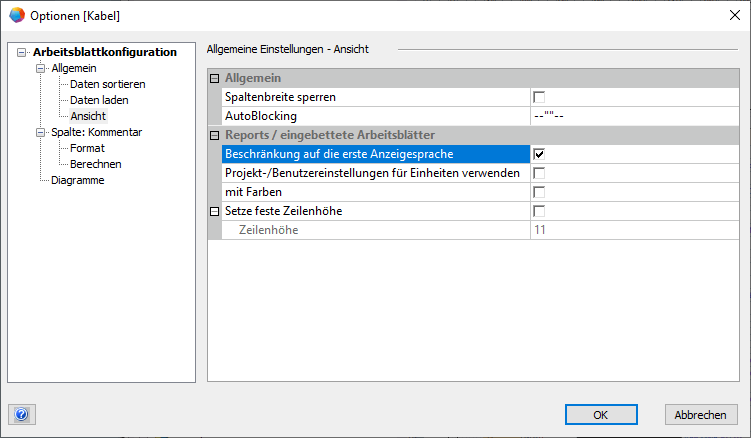The height and width of the screenshot is (438, 751).
Task: Click the Abbrechen button
Action: pos(701,415)
